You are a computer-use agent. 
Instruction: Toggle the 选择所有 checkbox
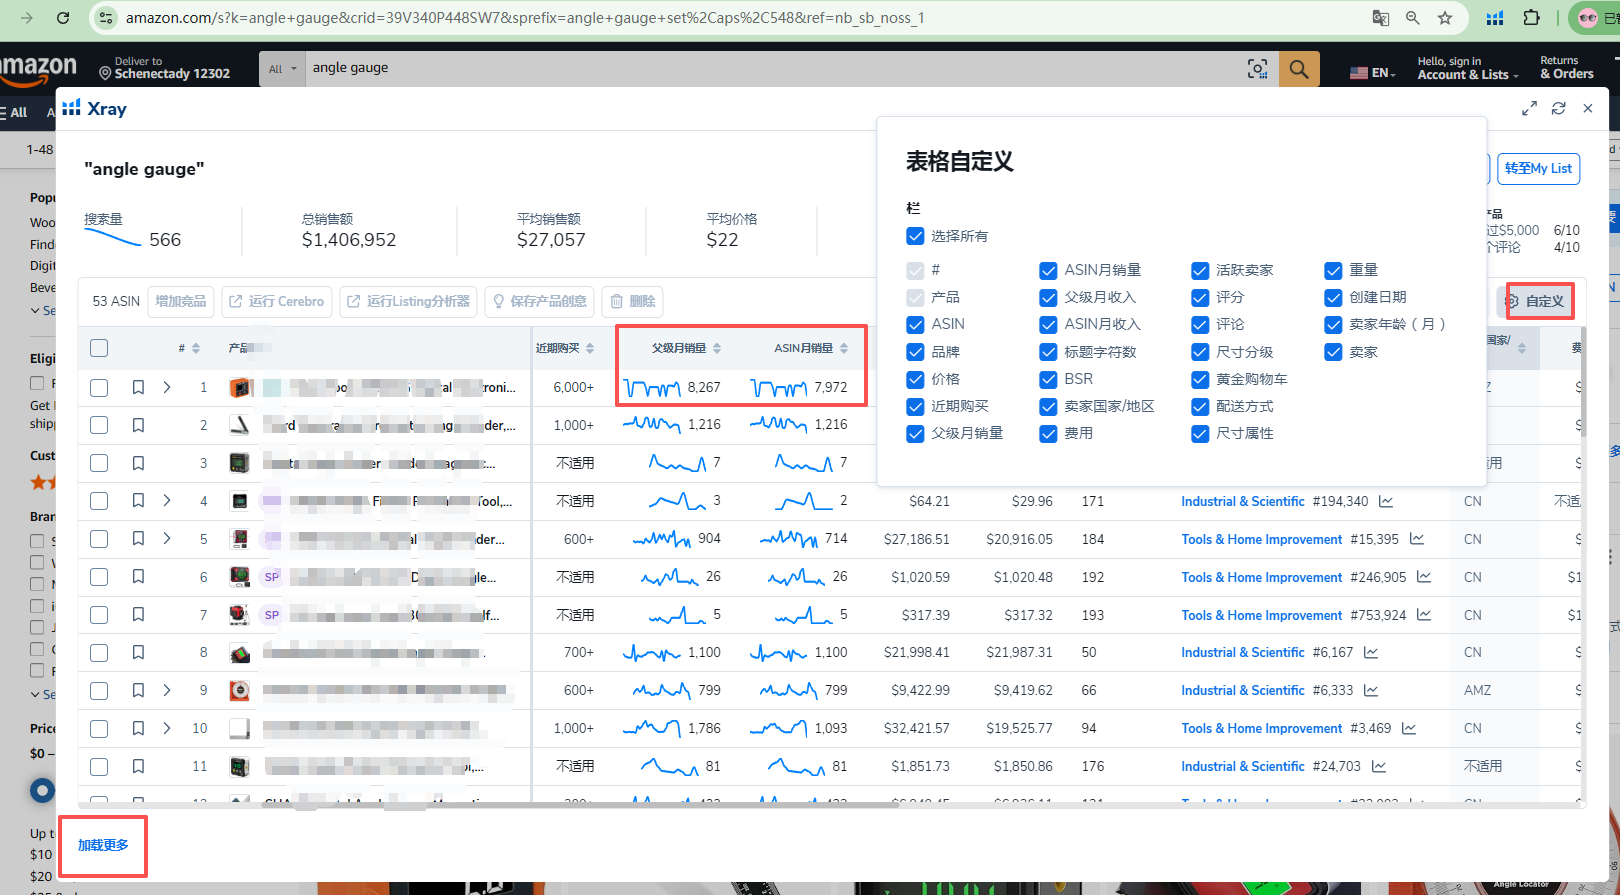tap(915, 236)
